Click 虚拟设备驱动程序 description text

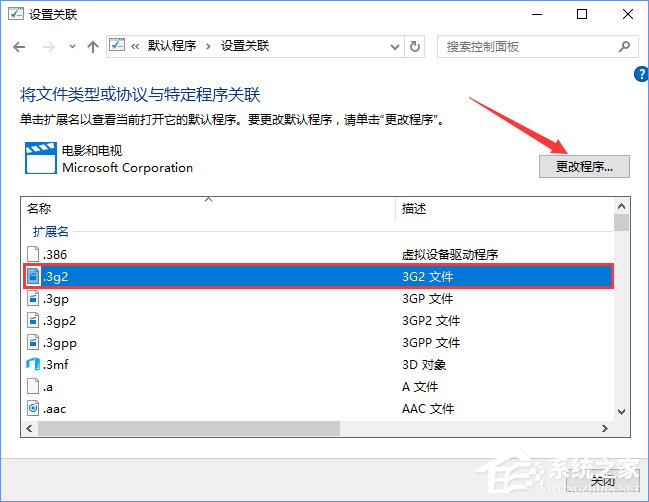(x=450, y=254)
